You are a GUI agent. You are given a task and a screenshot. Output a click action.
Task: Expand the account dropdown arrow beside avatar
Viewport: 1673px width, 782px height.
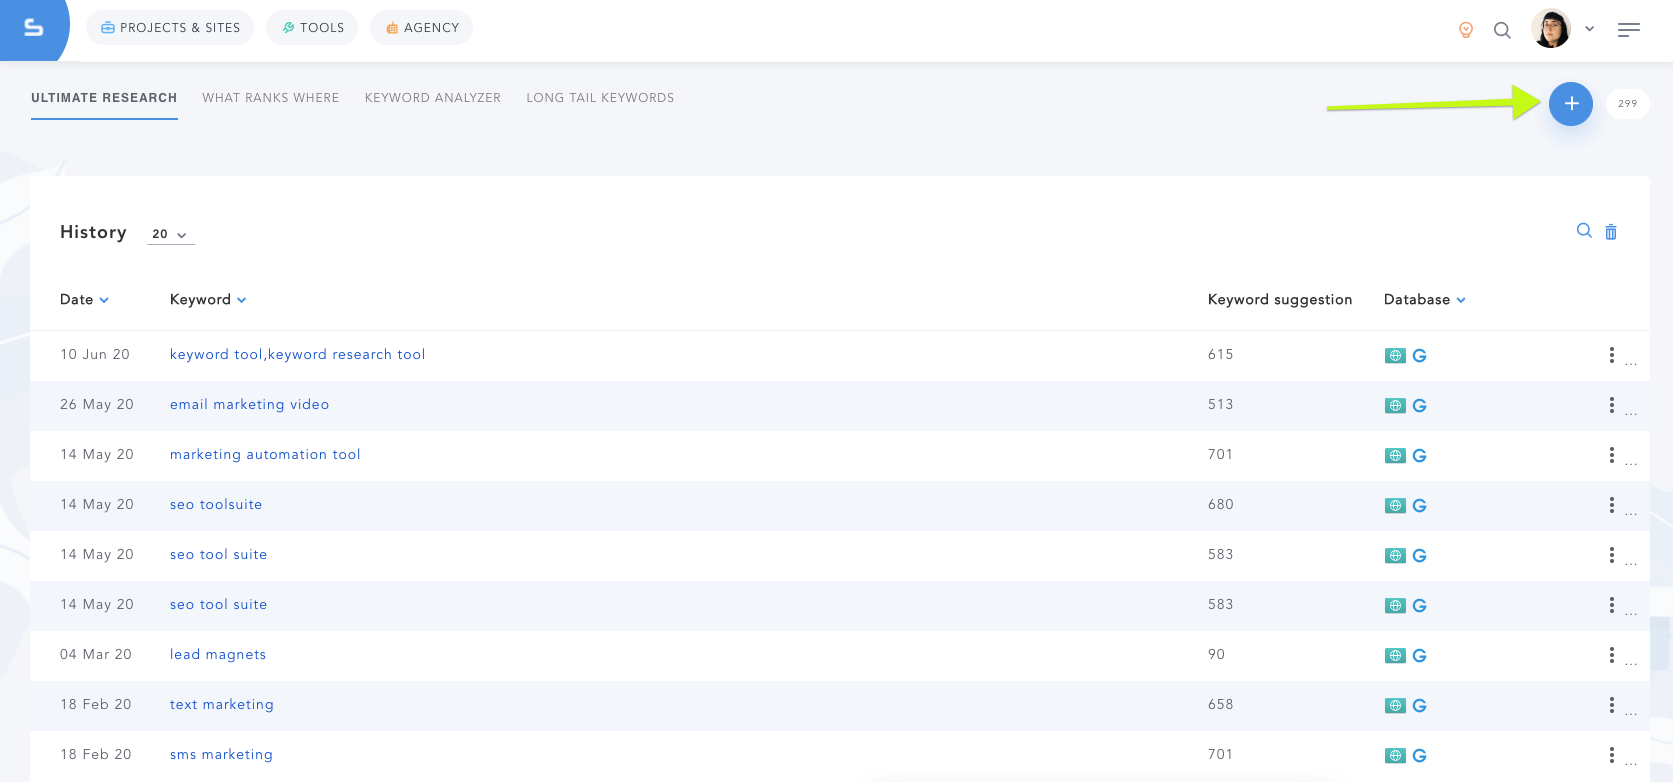pos(1589,29)
